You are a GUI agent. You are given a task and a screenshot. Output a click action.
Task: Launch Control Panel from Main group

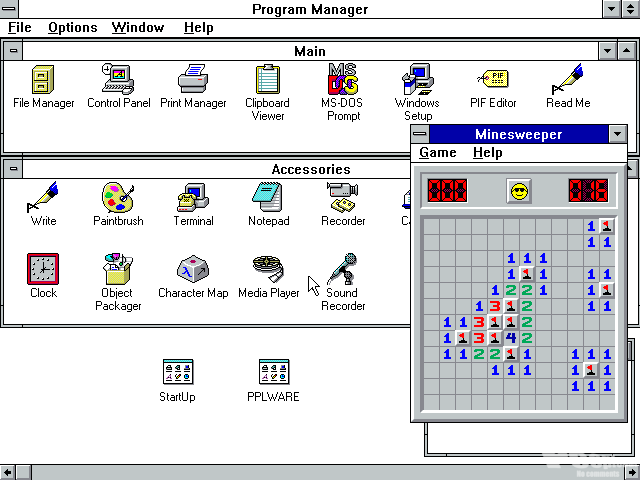point(118,79)
